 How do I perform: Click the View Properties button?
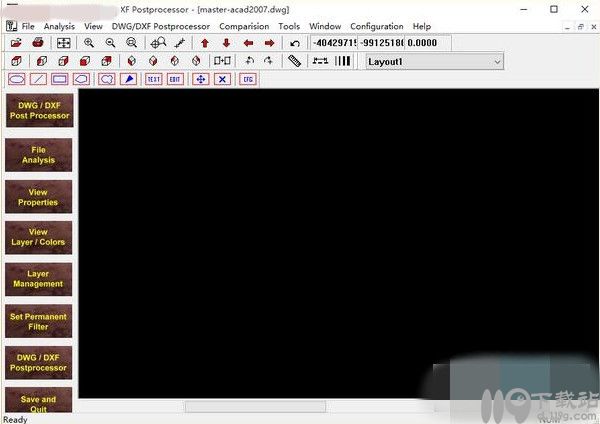[x=39, y=197]
